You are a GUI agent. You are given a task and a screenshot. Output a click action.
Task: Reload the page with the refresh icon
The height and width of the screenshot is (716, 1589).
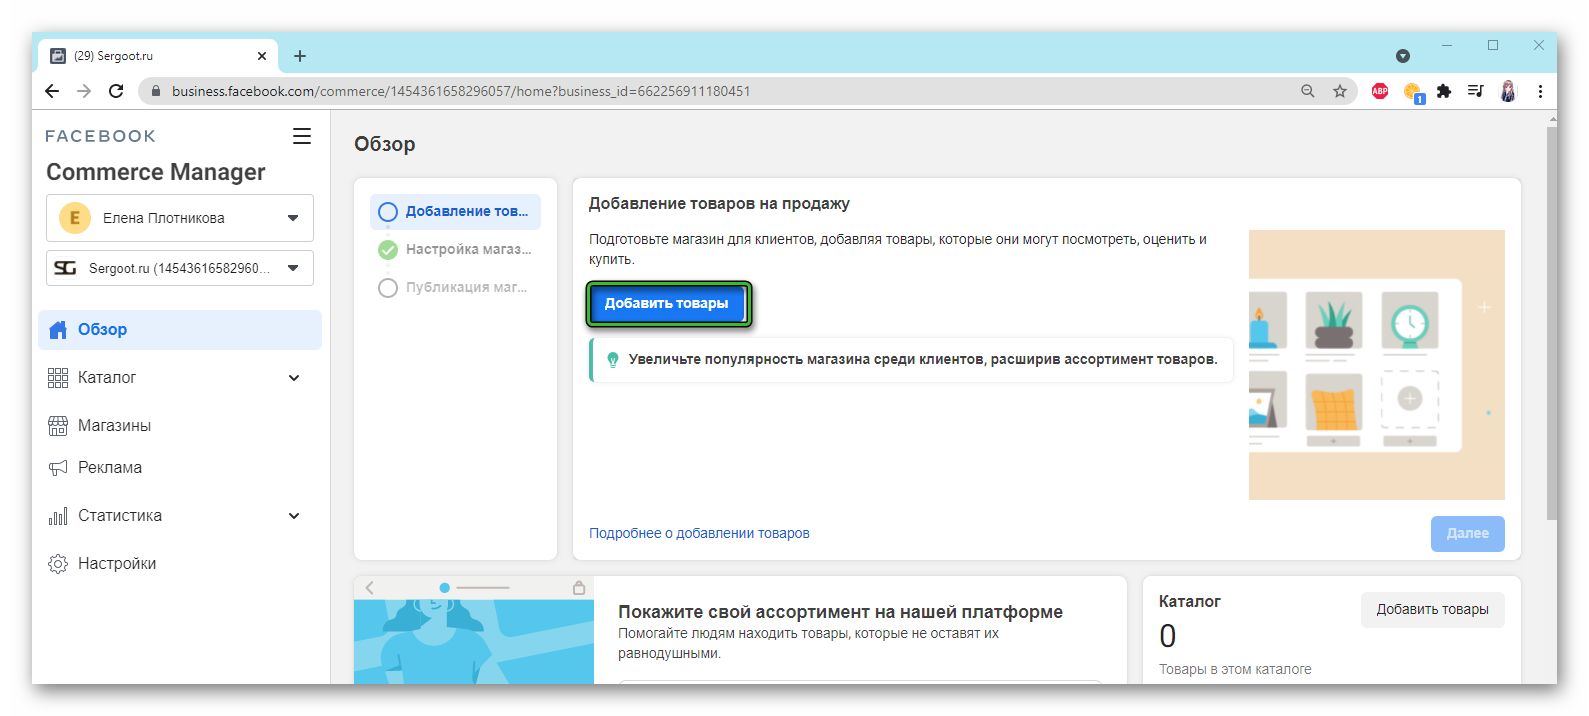point(116,91)
